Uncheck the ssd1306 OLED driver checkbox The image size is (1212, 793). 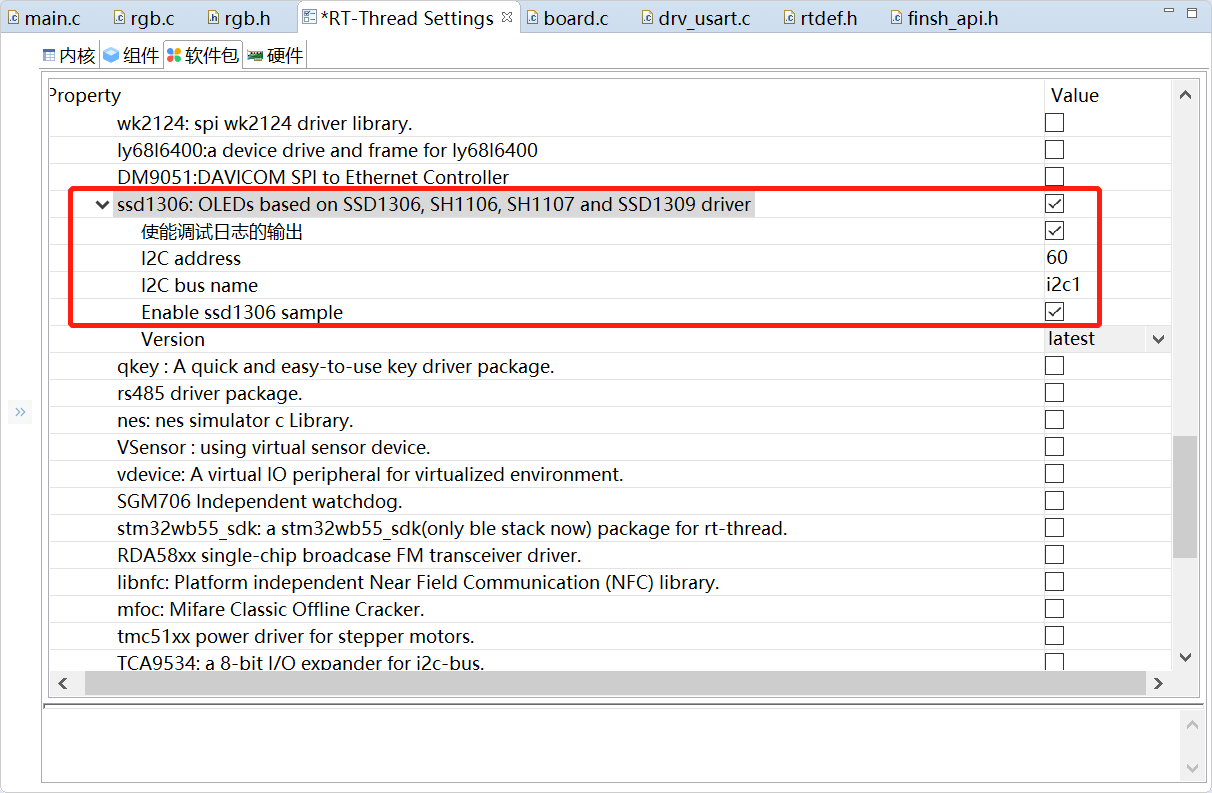point(1054,204)
